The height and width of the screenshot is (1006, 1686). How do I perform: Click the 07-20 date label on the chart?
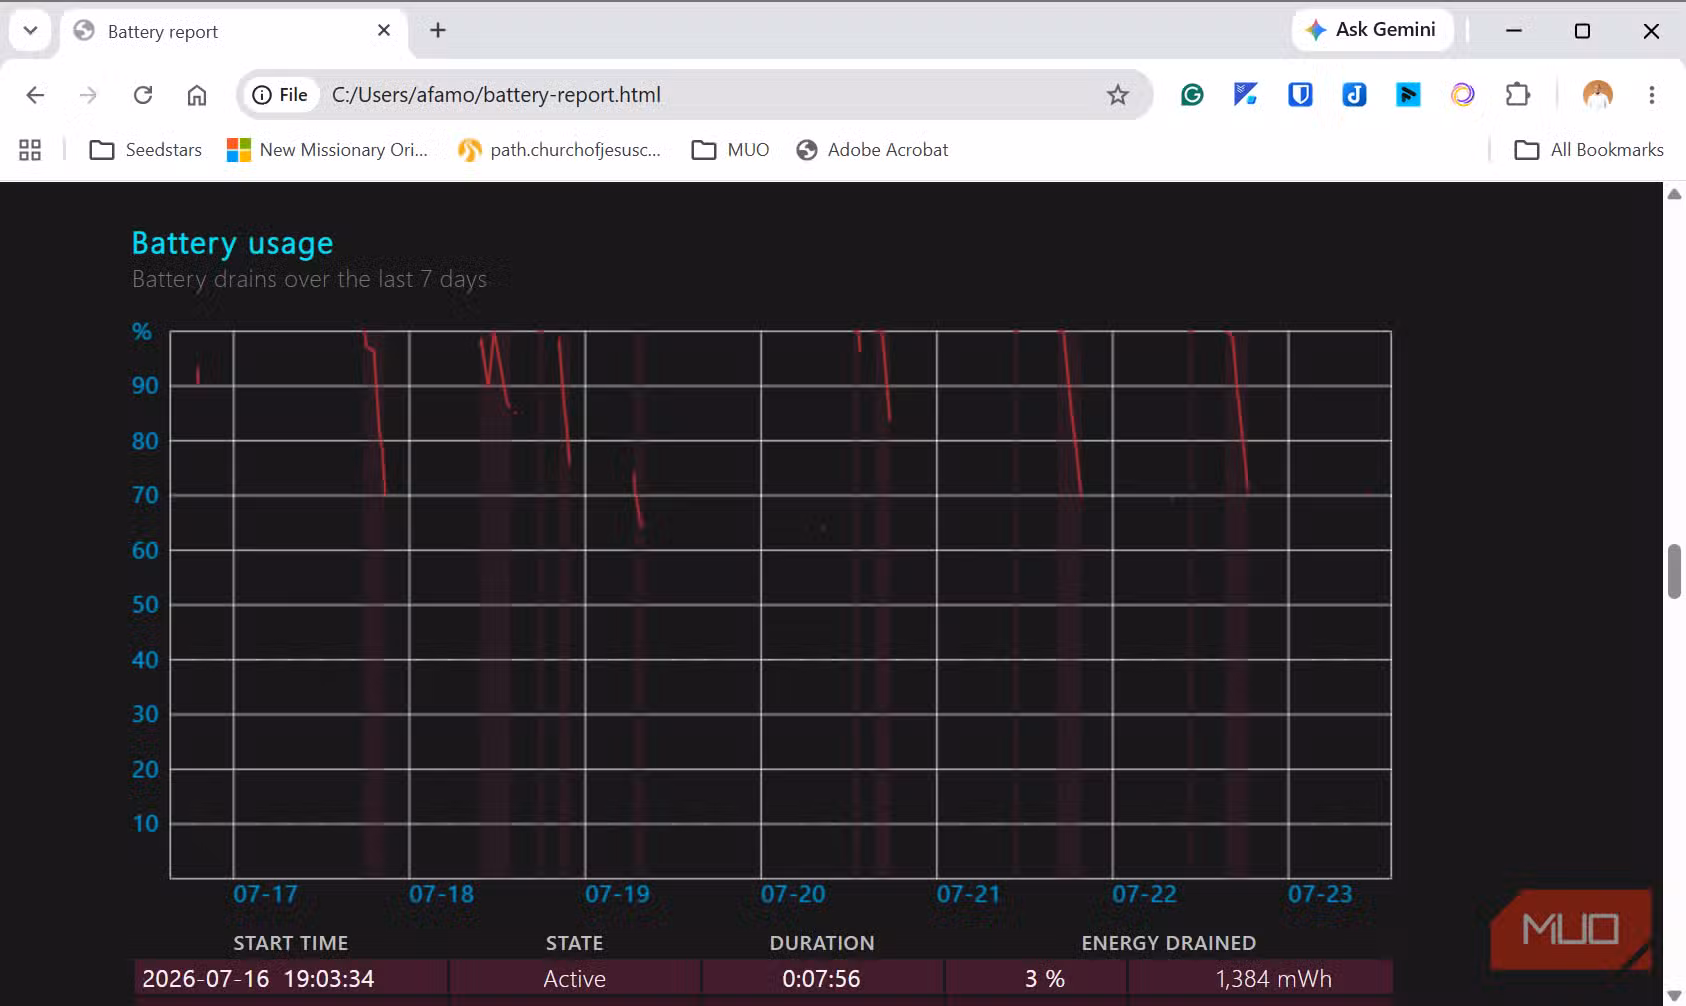(793, 894)
